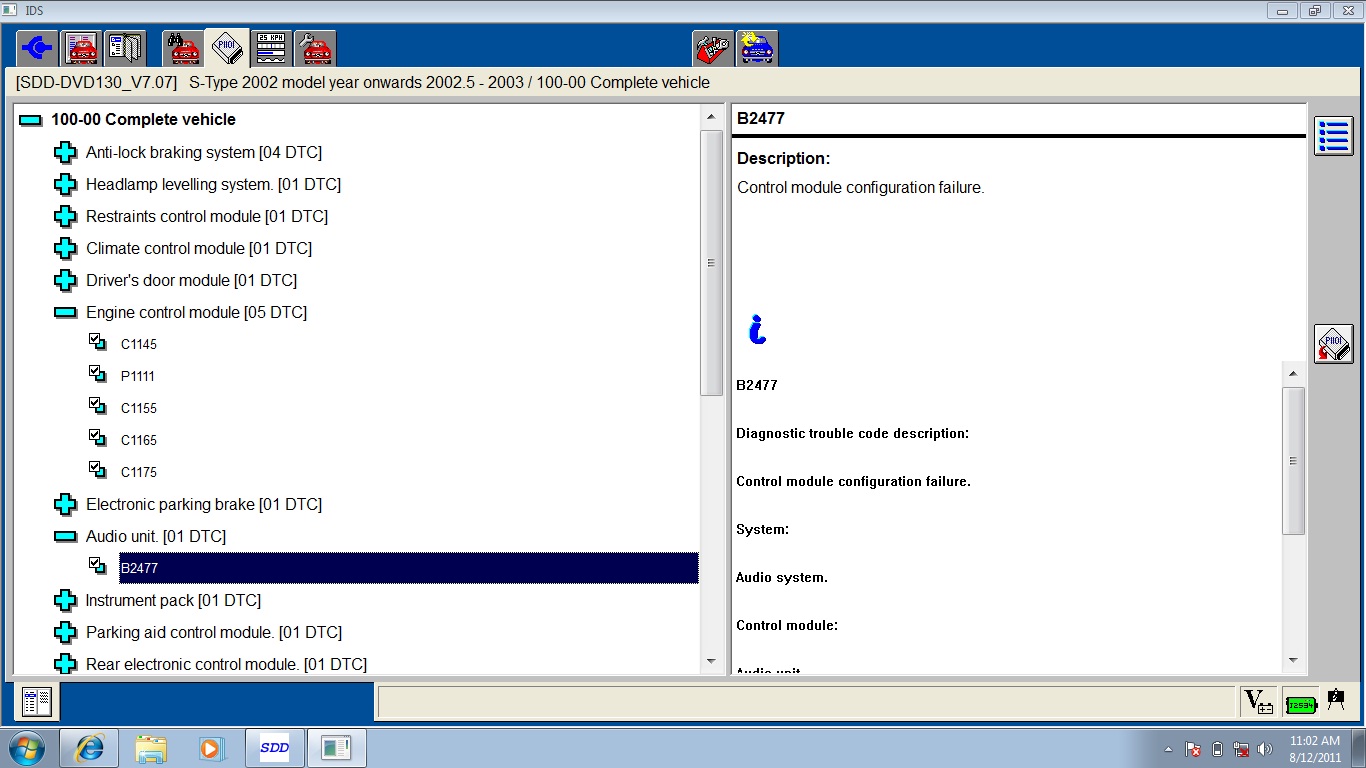Screen dimensions: 1366x768
Task: Click the DTC tree scrollbar down arrow
Action: (712, 661)
